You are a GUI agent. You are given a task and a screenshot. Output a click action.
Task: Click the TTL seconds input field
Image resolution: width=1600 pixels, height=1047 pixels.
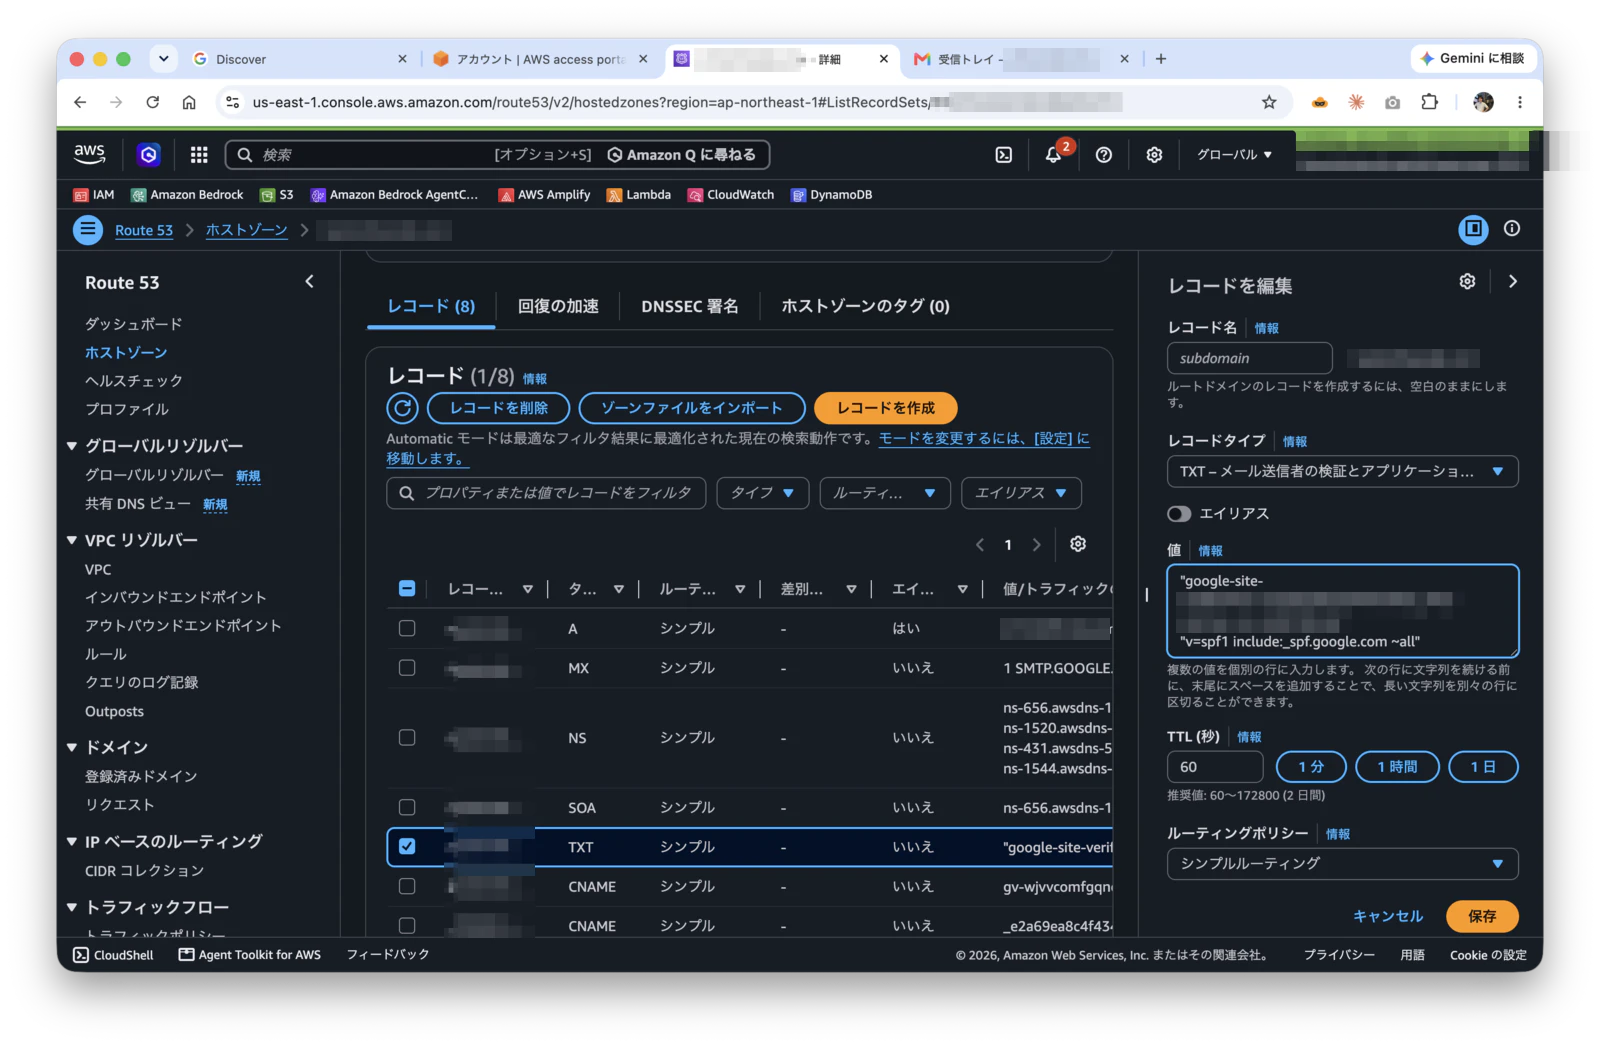point(1215,767)
